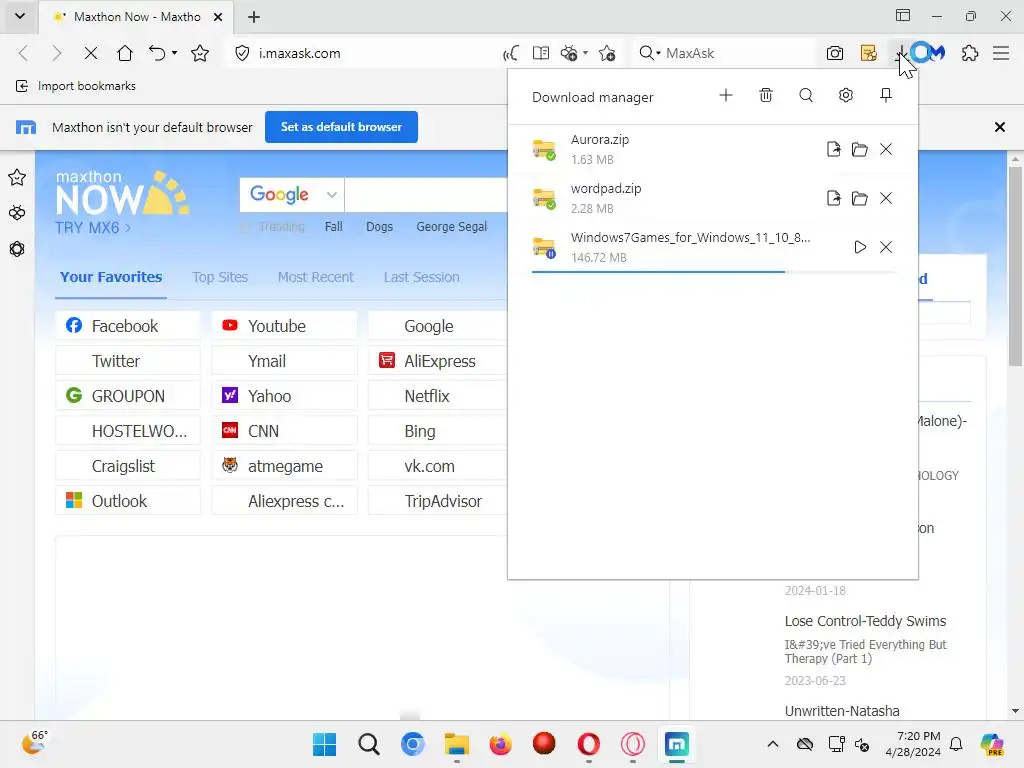This screenshot has width=1024, height=768.
Task: Toggle read aloud icon in address bar
Action: tap(511, 53)
